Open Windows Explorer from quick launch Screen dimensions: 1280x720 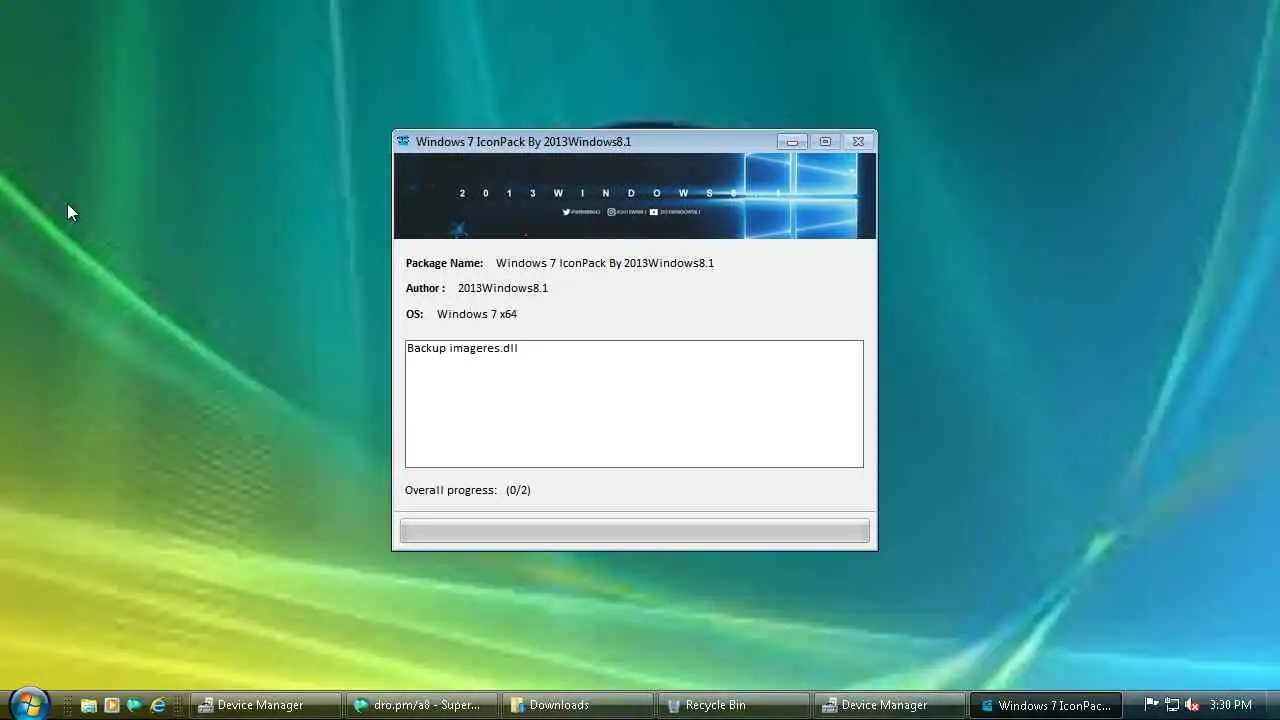pyautogui.click(x=89, y=705)
